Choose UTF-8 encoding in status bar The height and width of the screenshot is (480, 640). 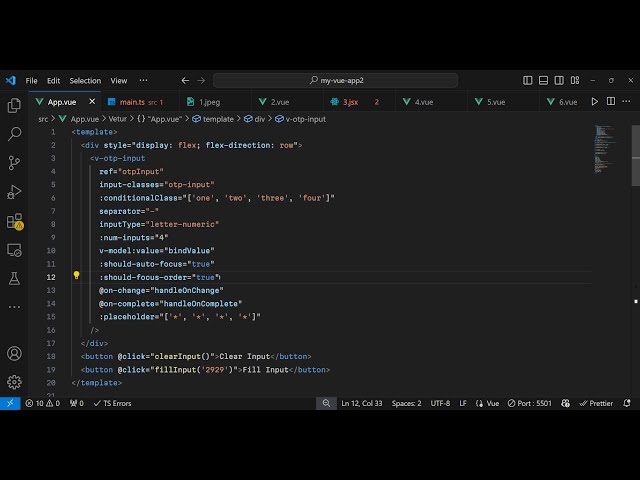click(440, 403)
